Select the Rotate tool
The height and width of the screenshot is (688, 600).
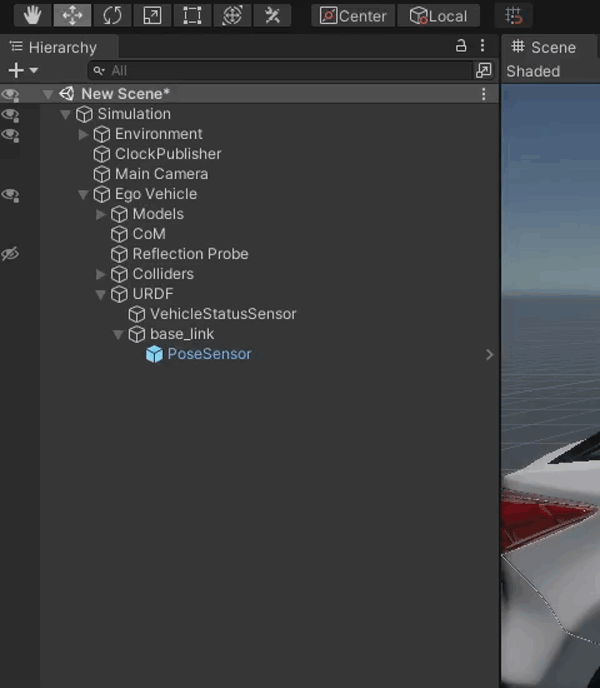(112, 16)
